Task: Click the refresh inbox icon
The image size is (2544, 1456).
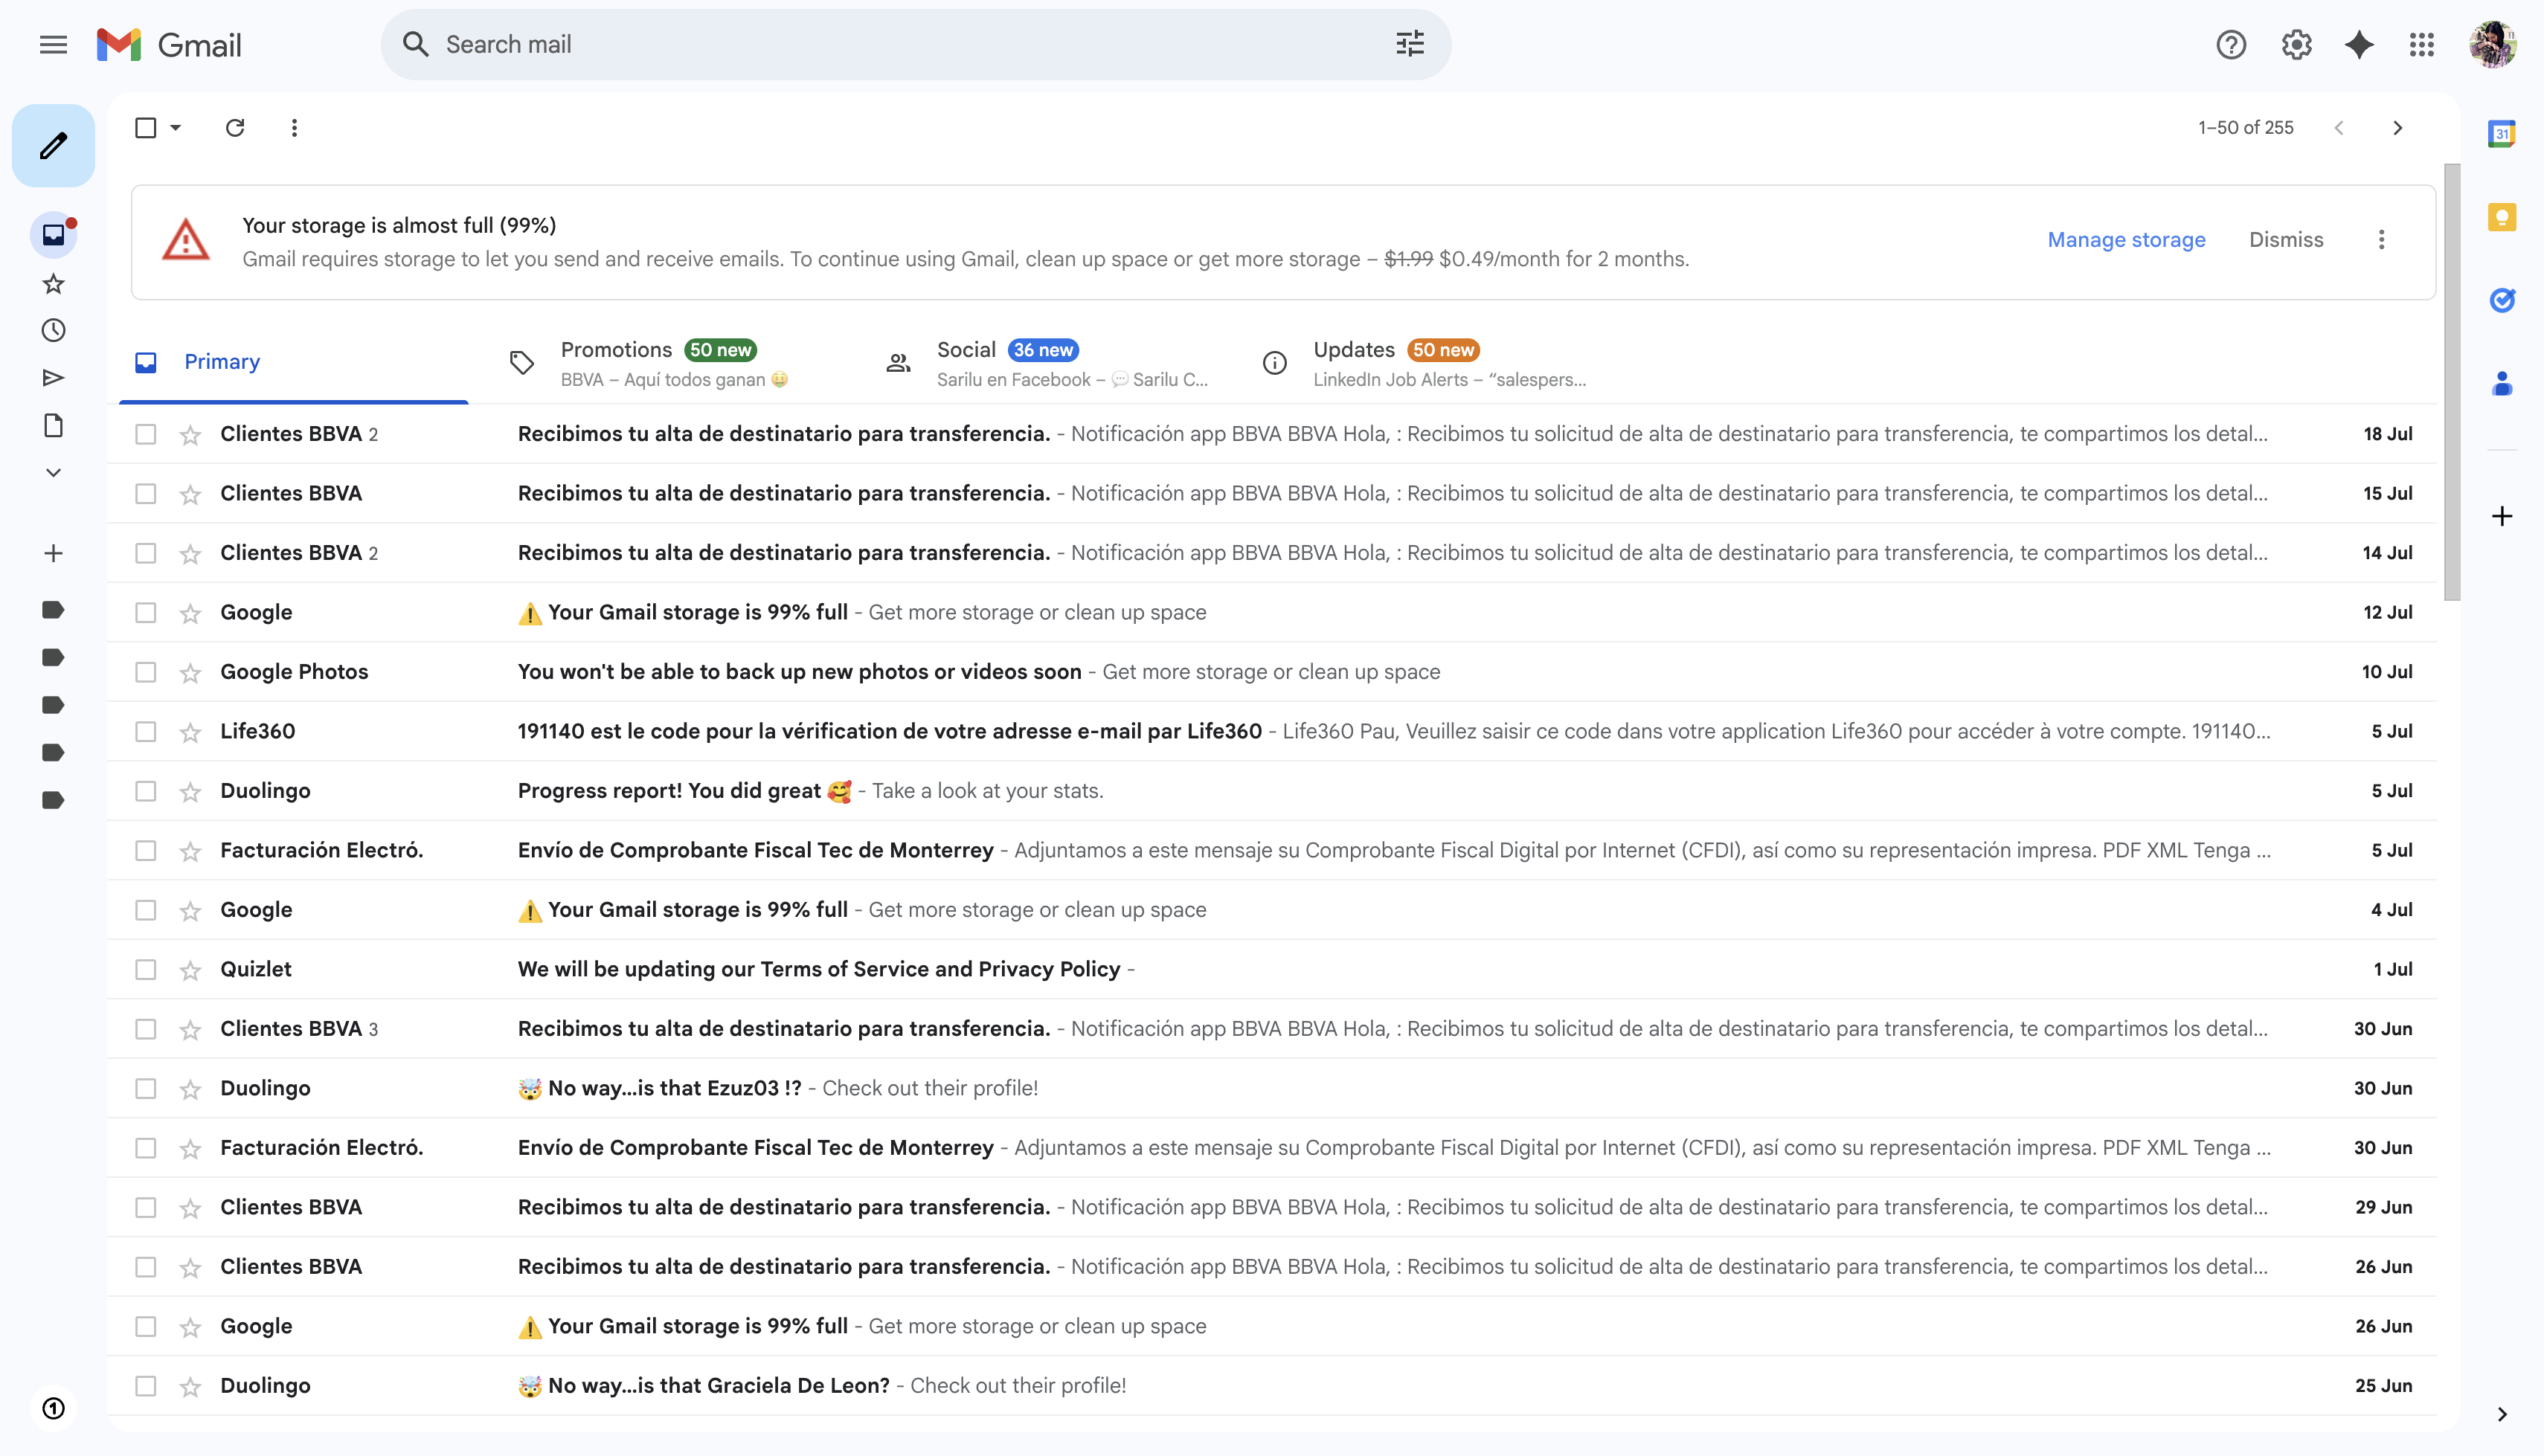Action: coord(235,128)
